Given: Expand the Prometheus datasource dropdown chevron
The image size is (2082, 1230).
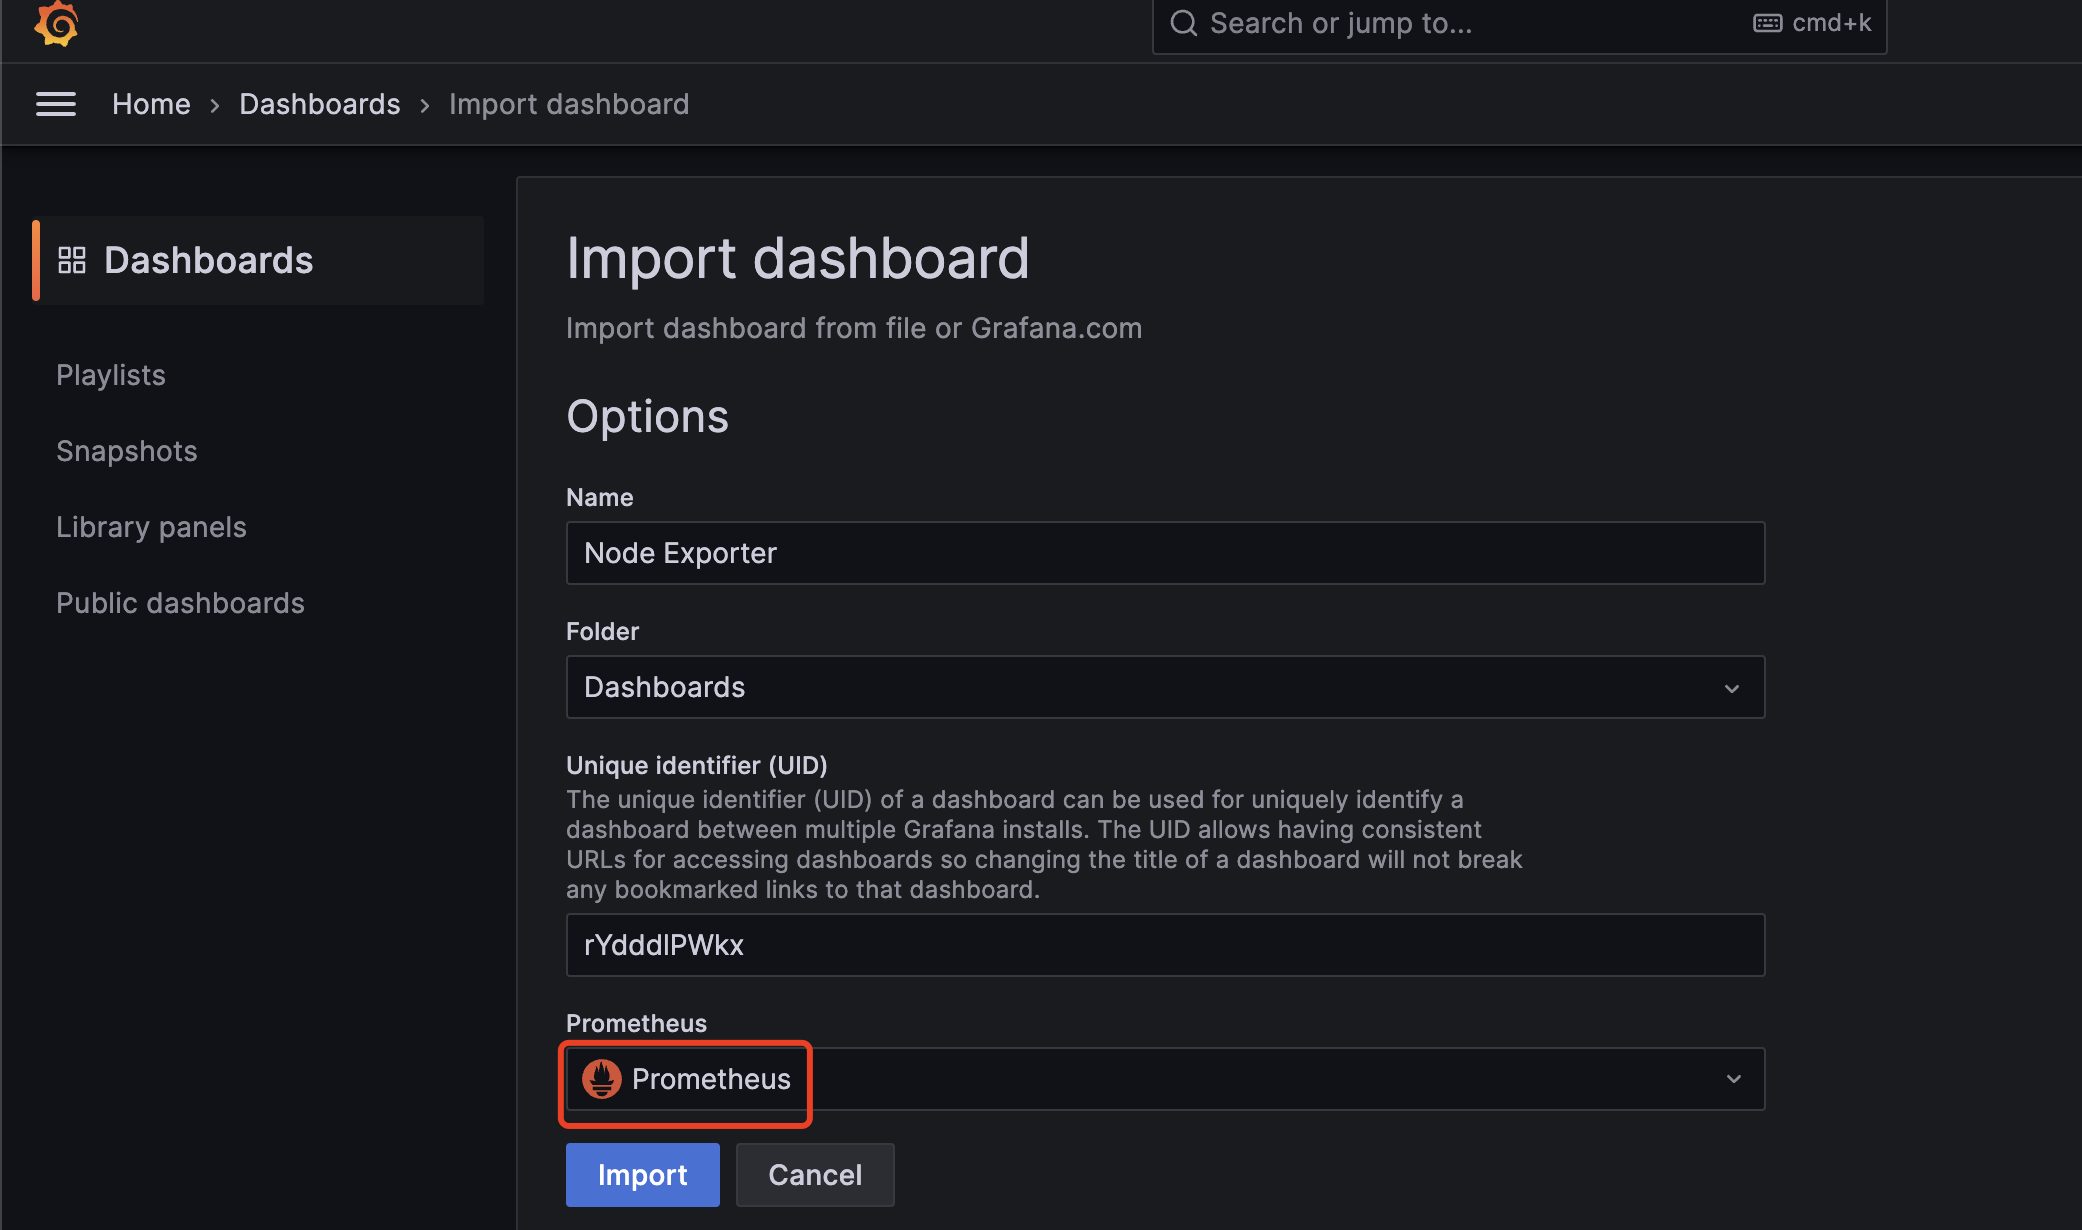Looking at the screenshot, I should pyautogui.click(x=1734, y=1079).
